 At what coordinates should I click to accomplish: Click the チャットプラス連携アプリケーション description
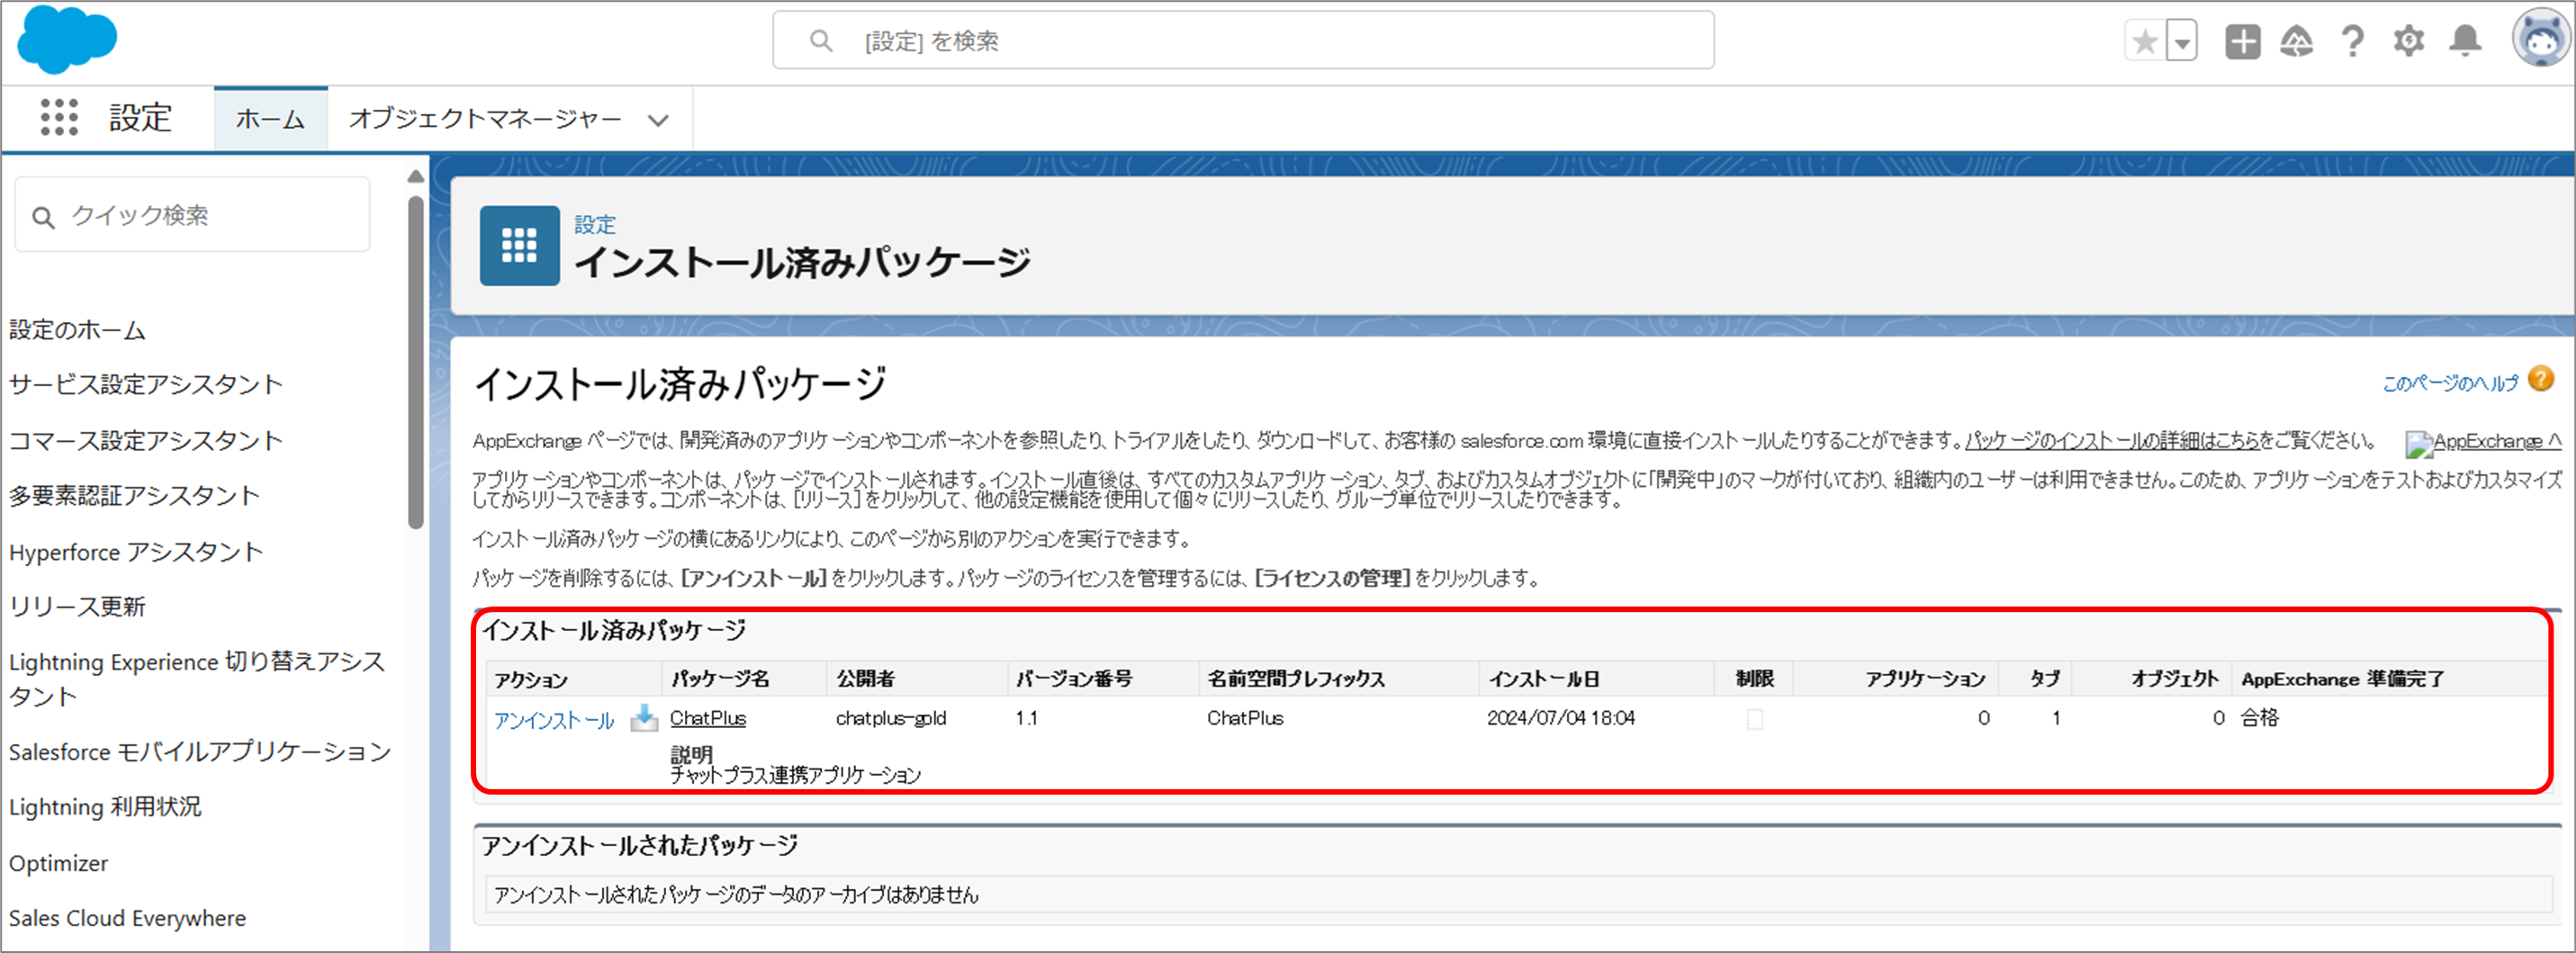[795, 775]
